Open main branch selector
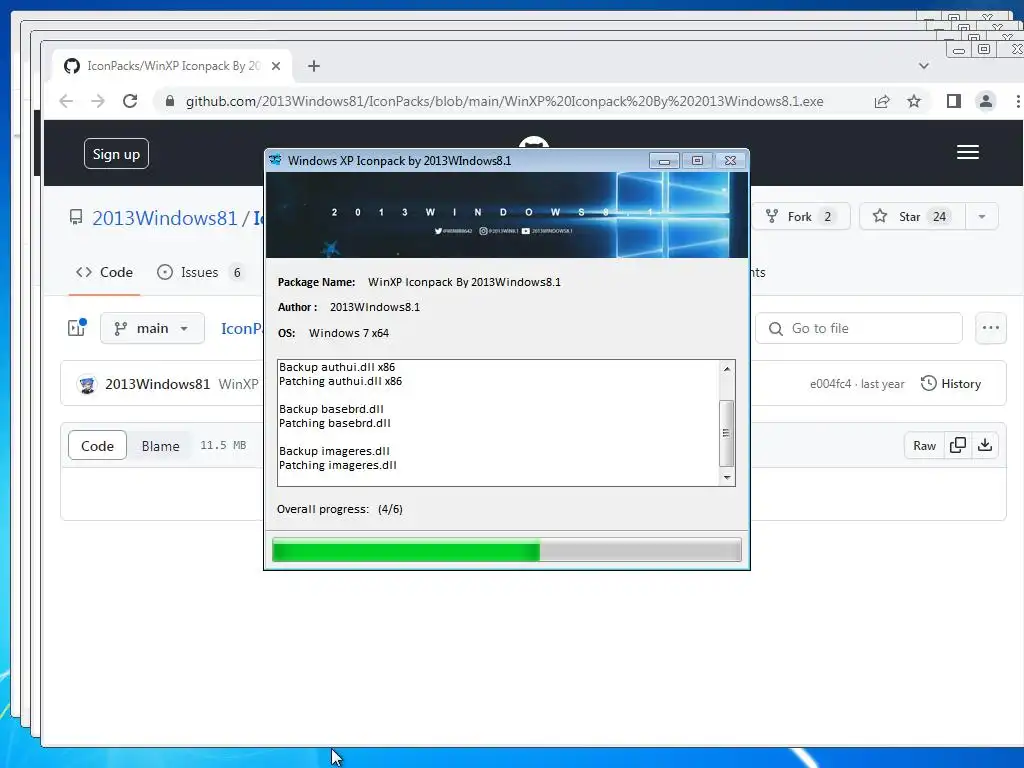The image size is (1024, 768). [x=152, y=328]
